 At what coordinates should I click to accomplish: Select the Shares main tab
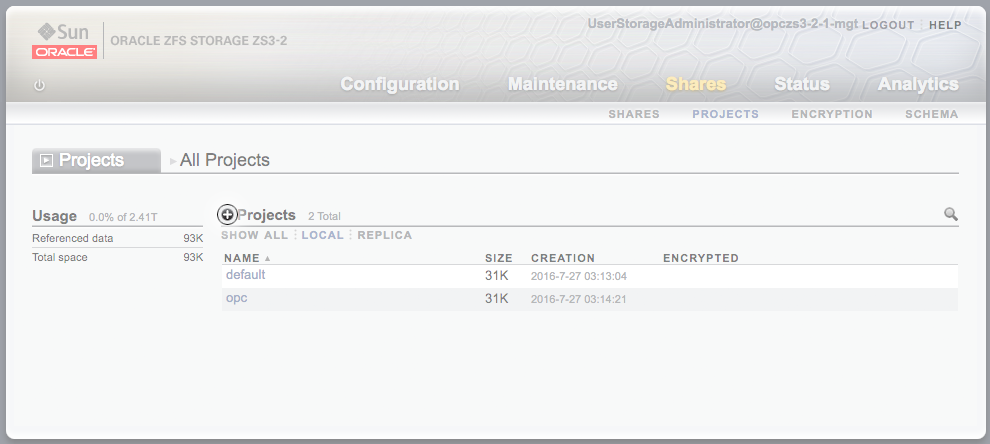pos(696,84)
